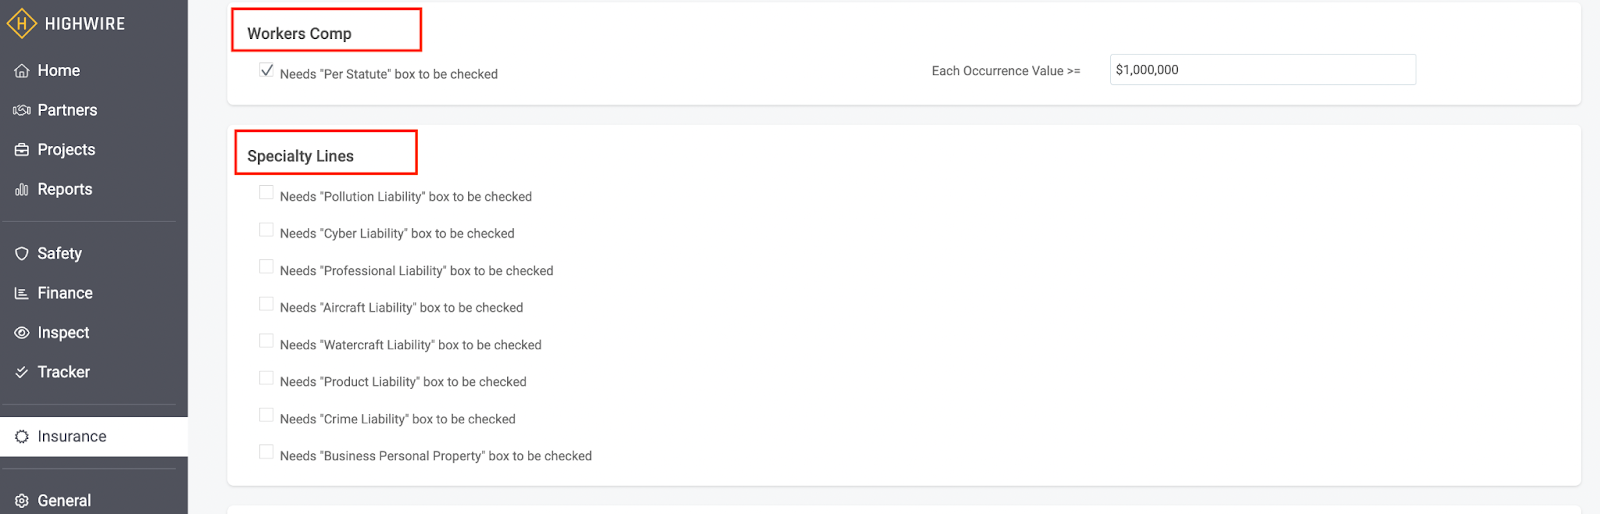Click the Reports bar chart icon
The width and height of the screenshot is (1600, 514).
(x=21, y=189)
